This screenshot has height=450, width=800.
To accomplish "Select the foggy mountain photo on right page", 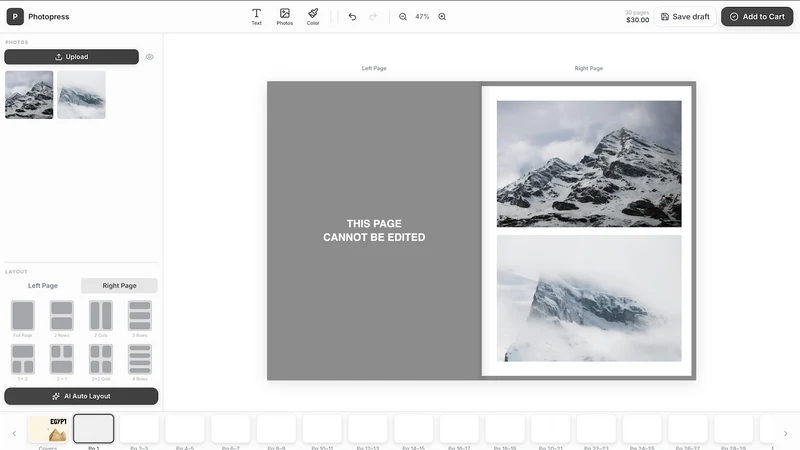I will 589,298.
